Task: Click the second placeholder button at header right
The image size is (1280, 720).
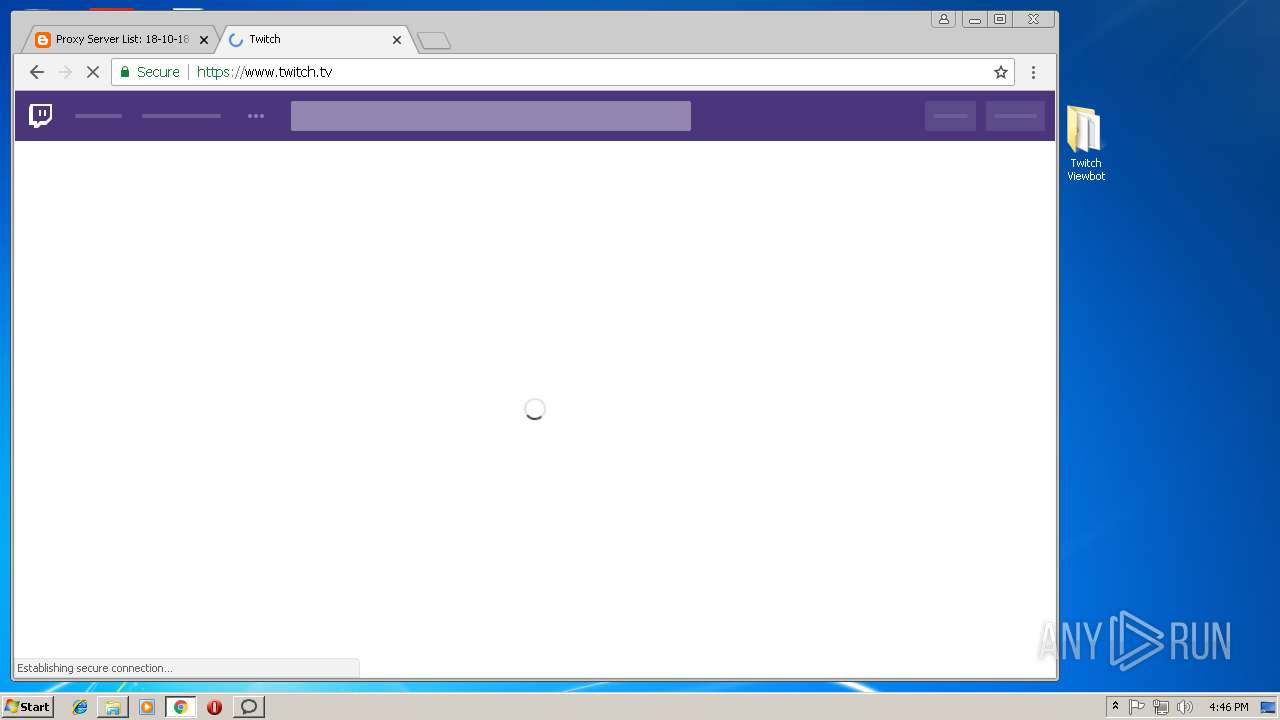Action: pos(1015,116)
